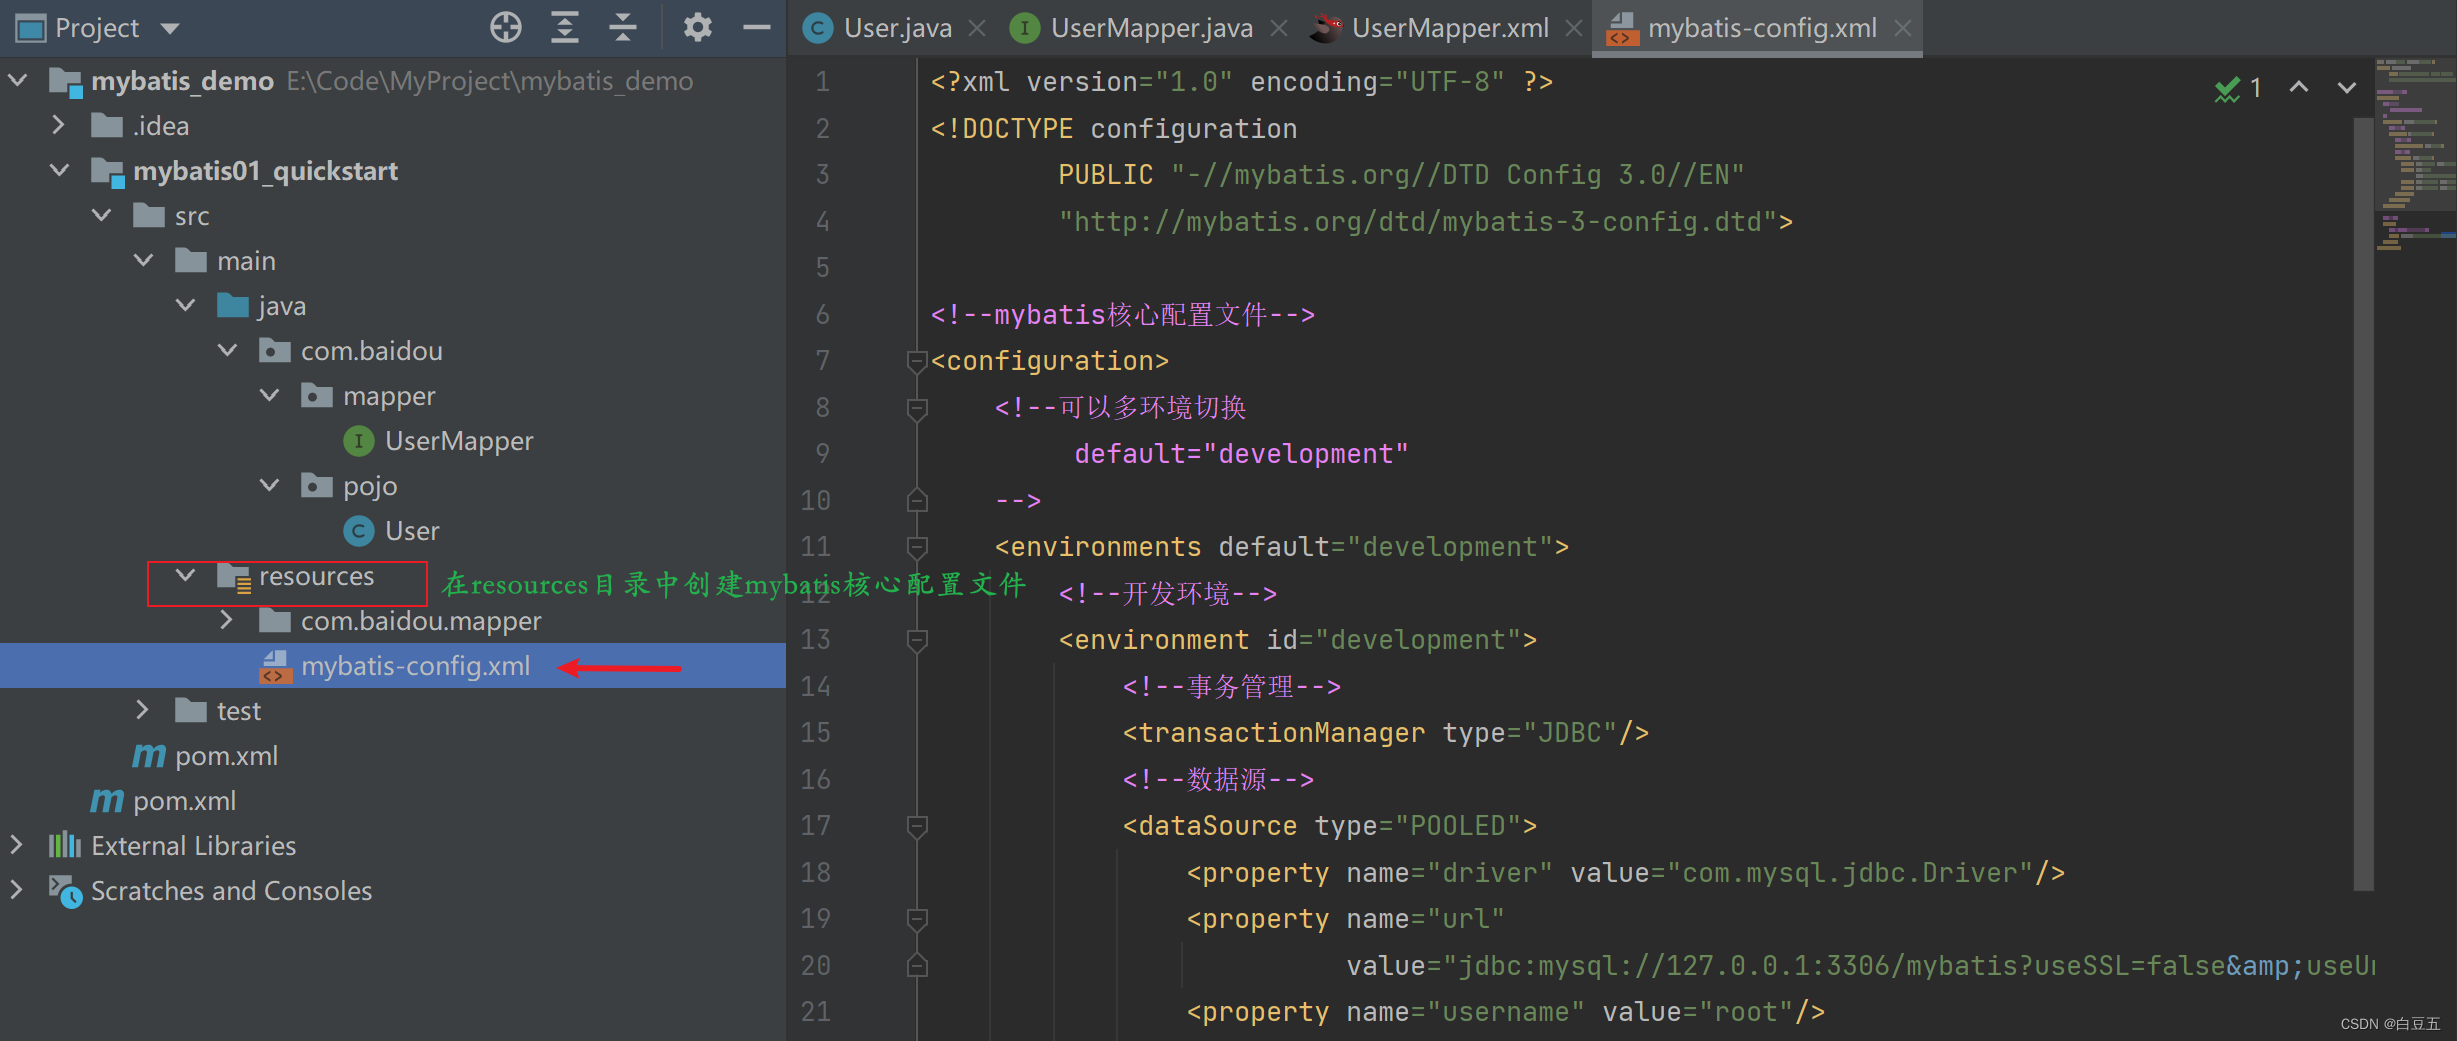Screen dimensions: 2457x1041
Task: Collapse the com.baidou package
Action: click(x=228, y=350)
